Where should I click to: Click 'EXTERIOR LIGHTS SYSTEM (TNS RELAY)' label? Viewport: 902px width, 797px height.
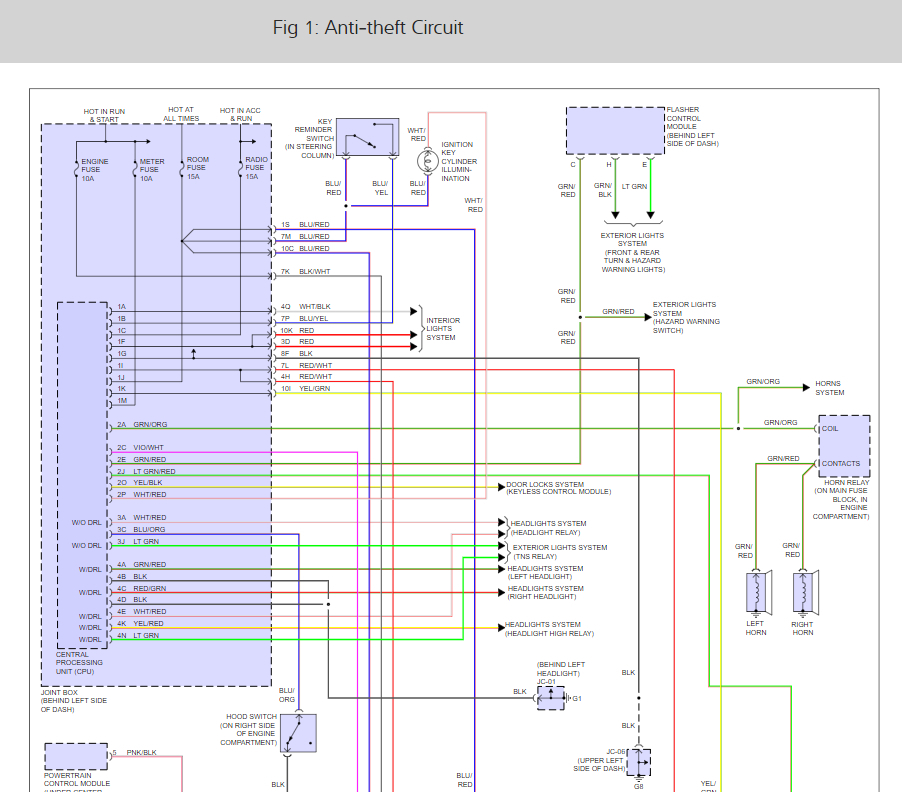pos(560,552)
